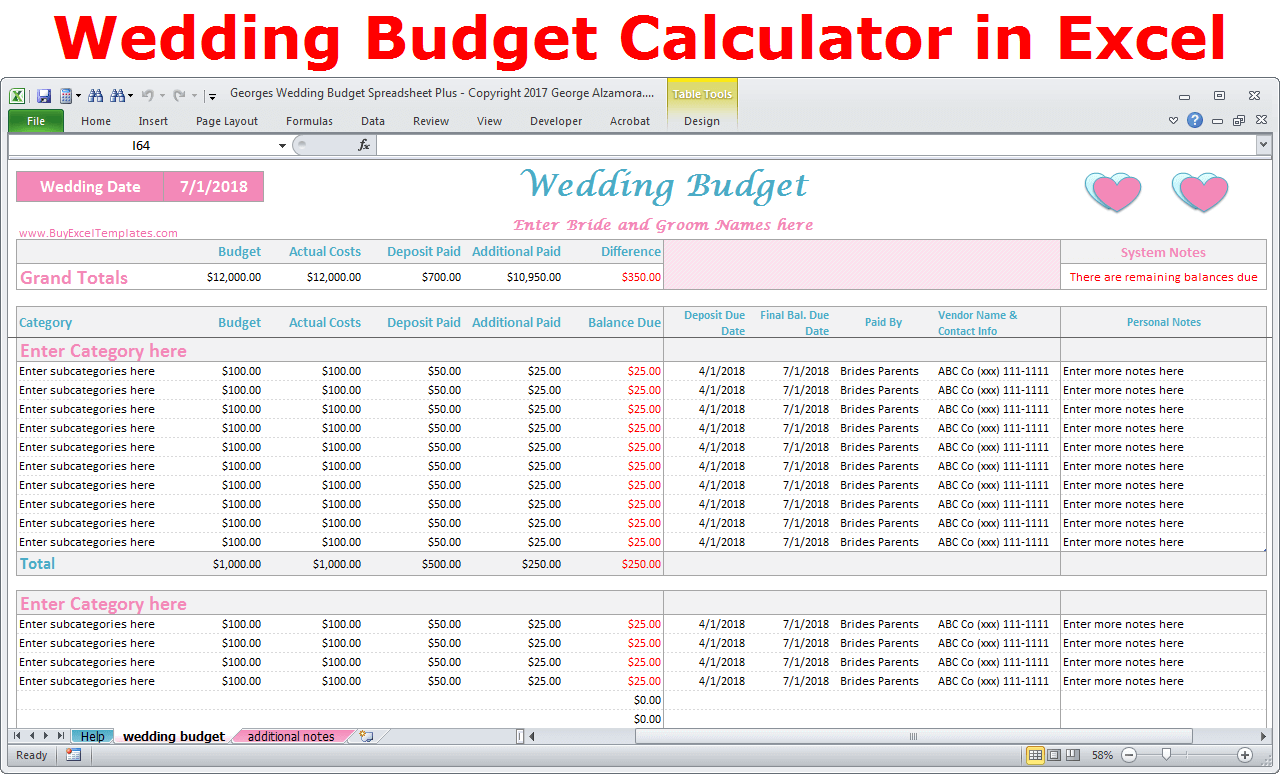Click the Redo icon
Viewport: 1280px width, 774px height.
pos(179,95)
